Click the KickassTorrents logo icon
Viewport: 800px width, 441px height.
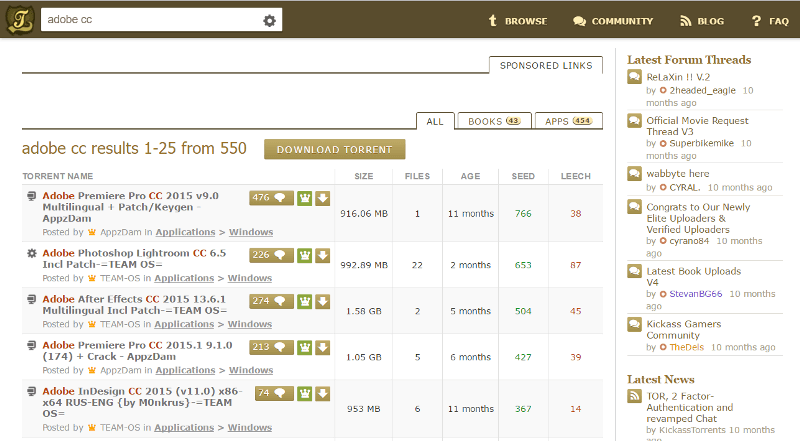[x=19, y=20]
